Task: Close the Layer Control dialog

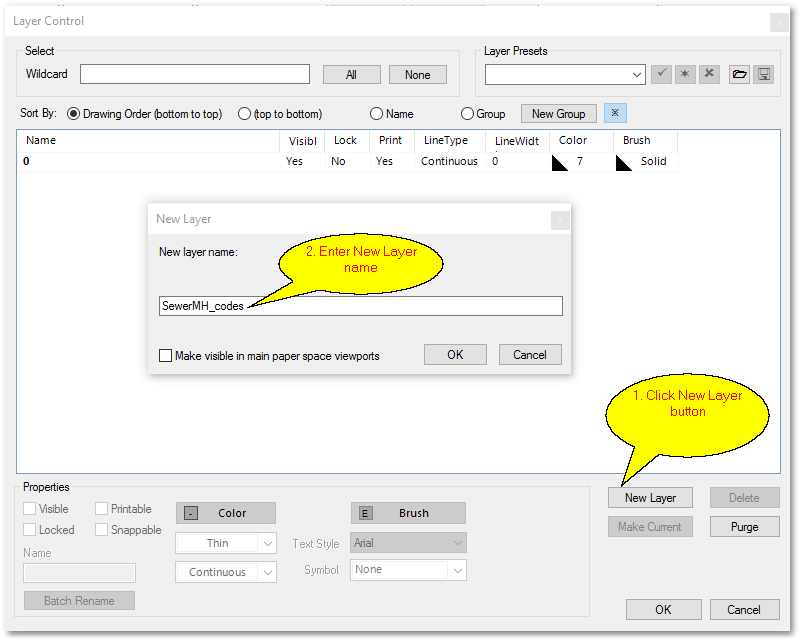Action: pyautogui.click(x=779, y=22)
